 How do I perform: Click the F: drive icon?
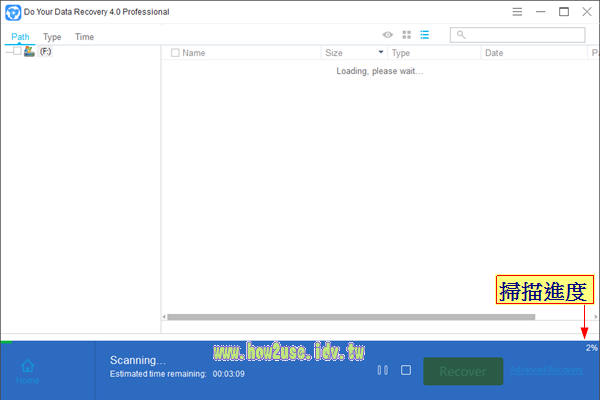30,51
